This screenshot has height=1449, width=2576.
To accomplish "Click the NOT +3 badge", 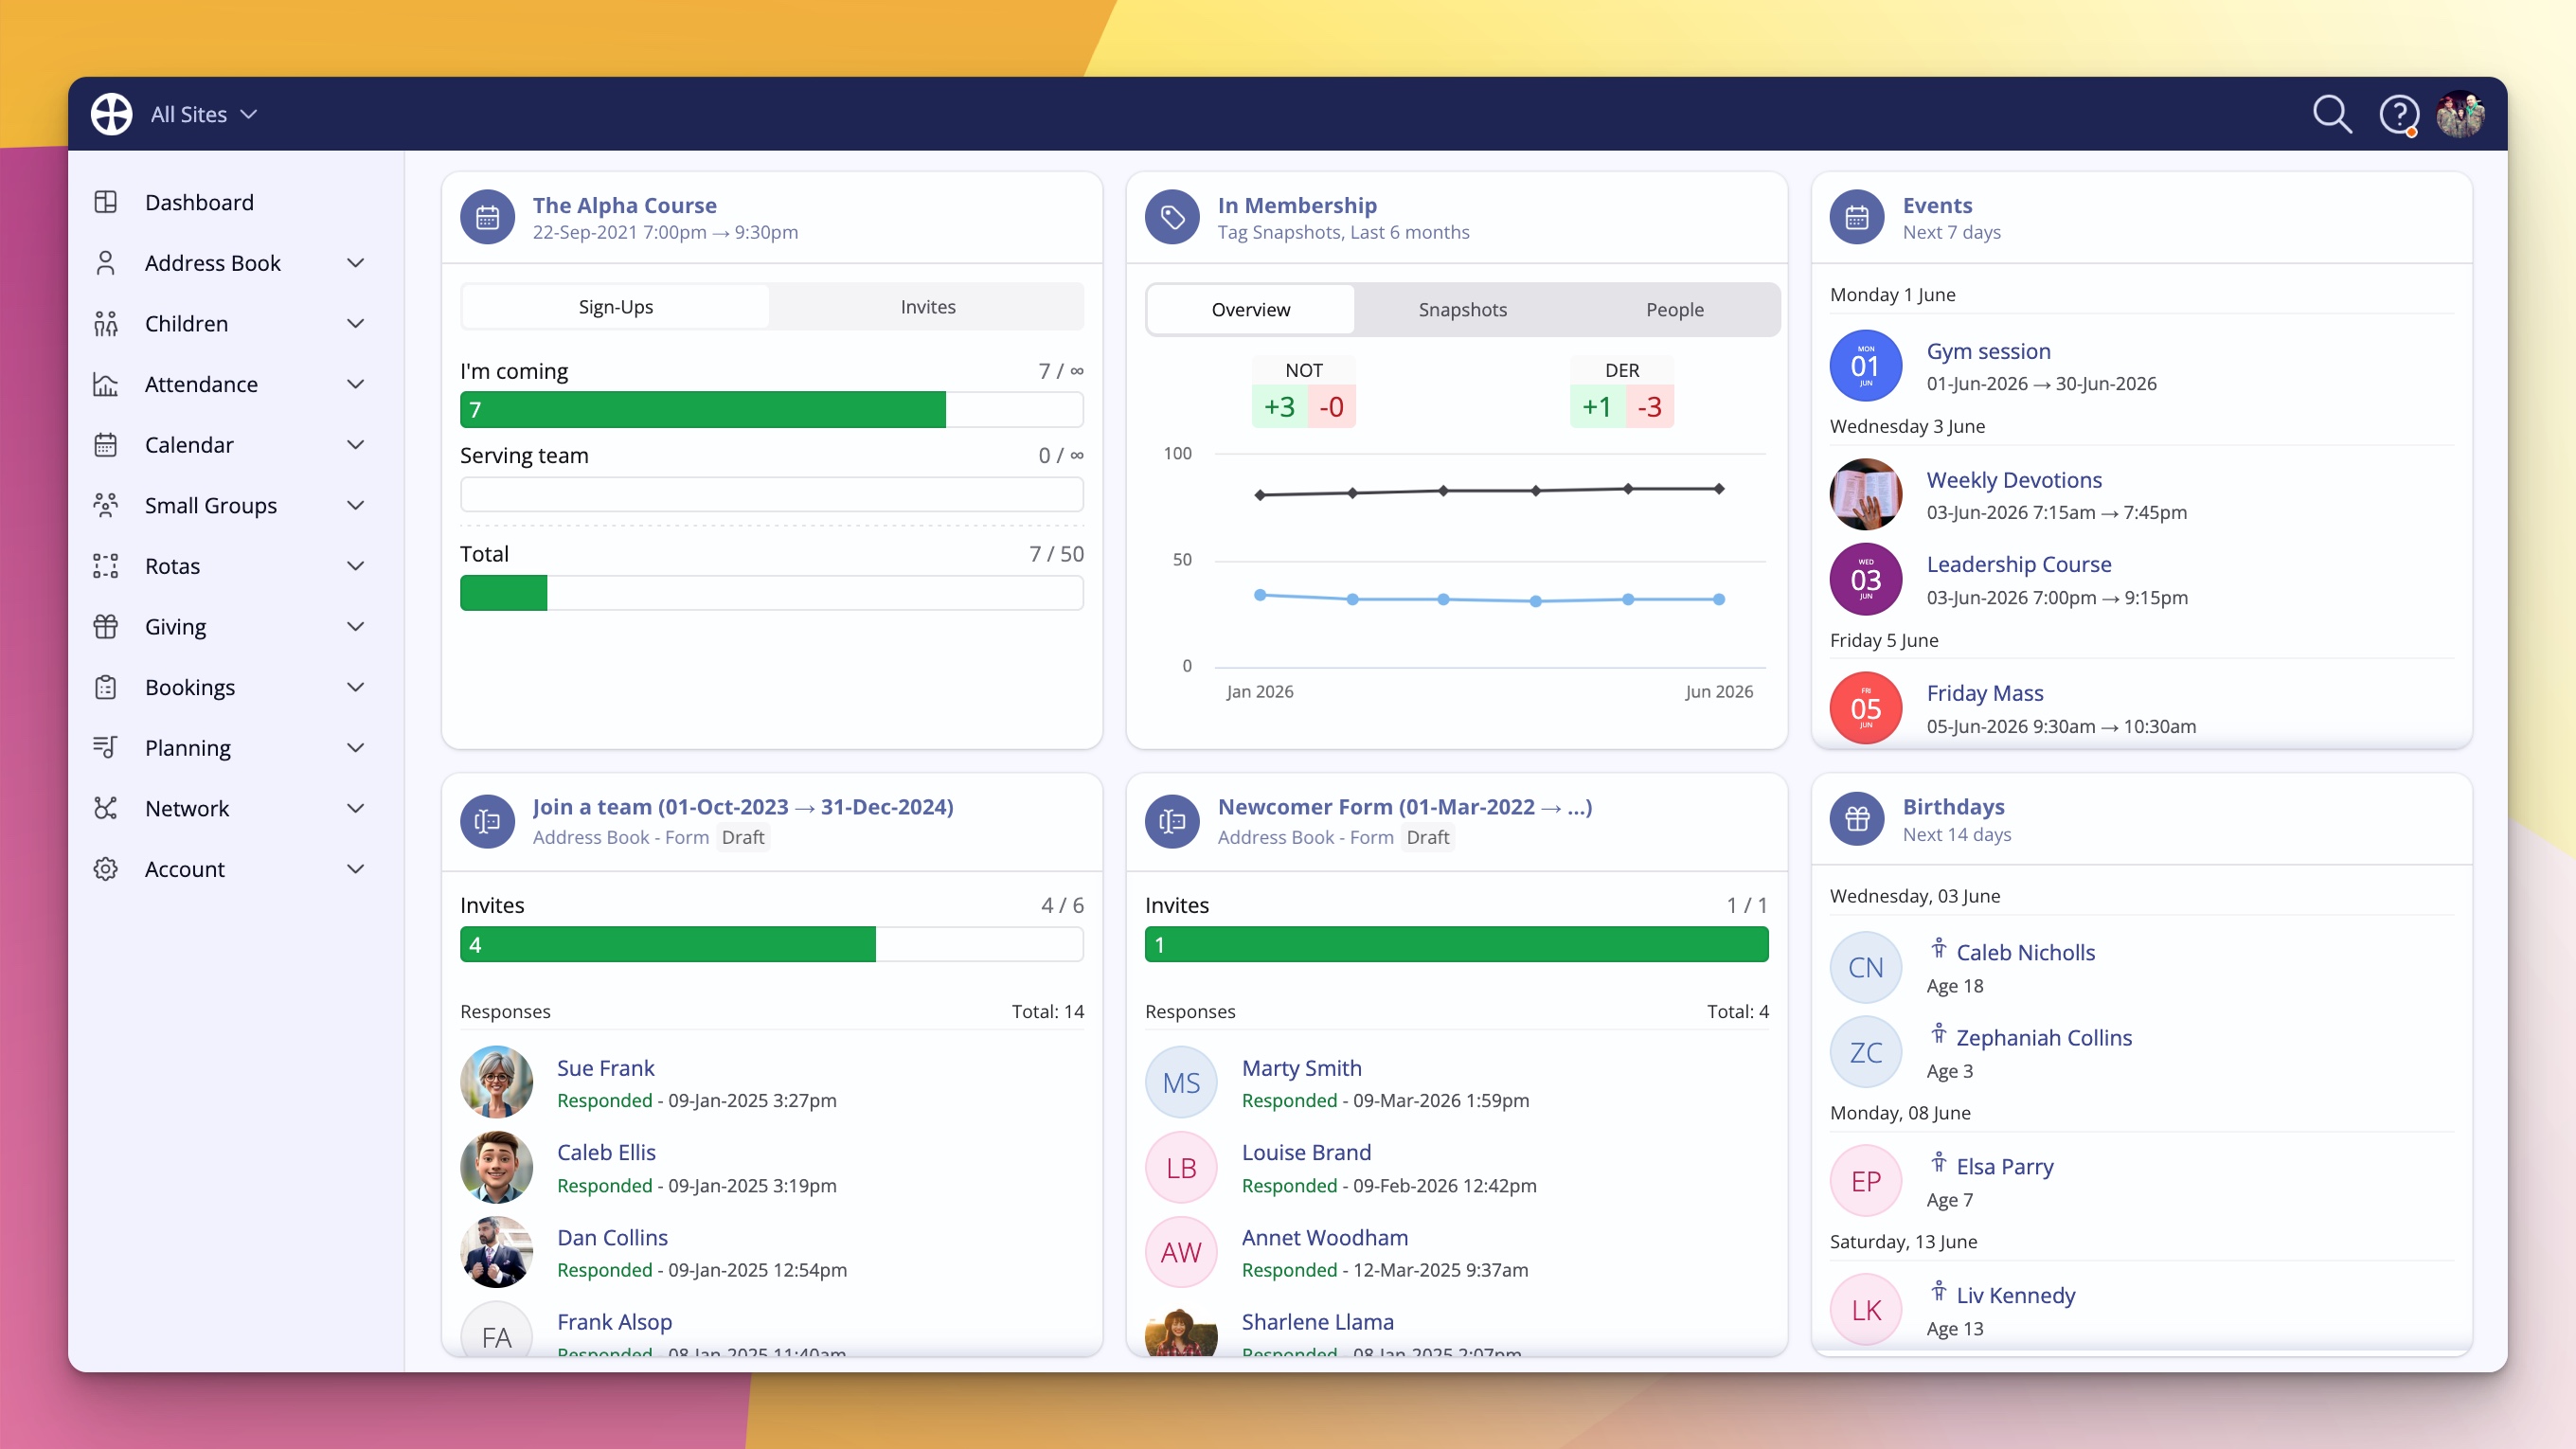I will [x=1279, y=407].
